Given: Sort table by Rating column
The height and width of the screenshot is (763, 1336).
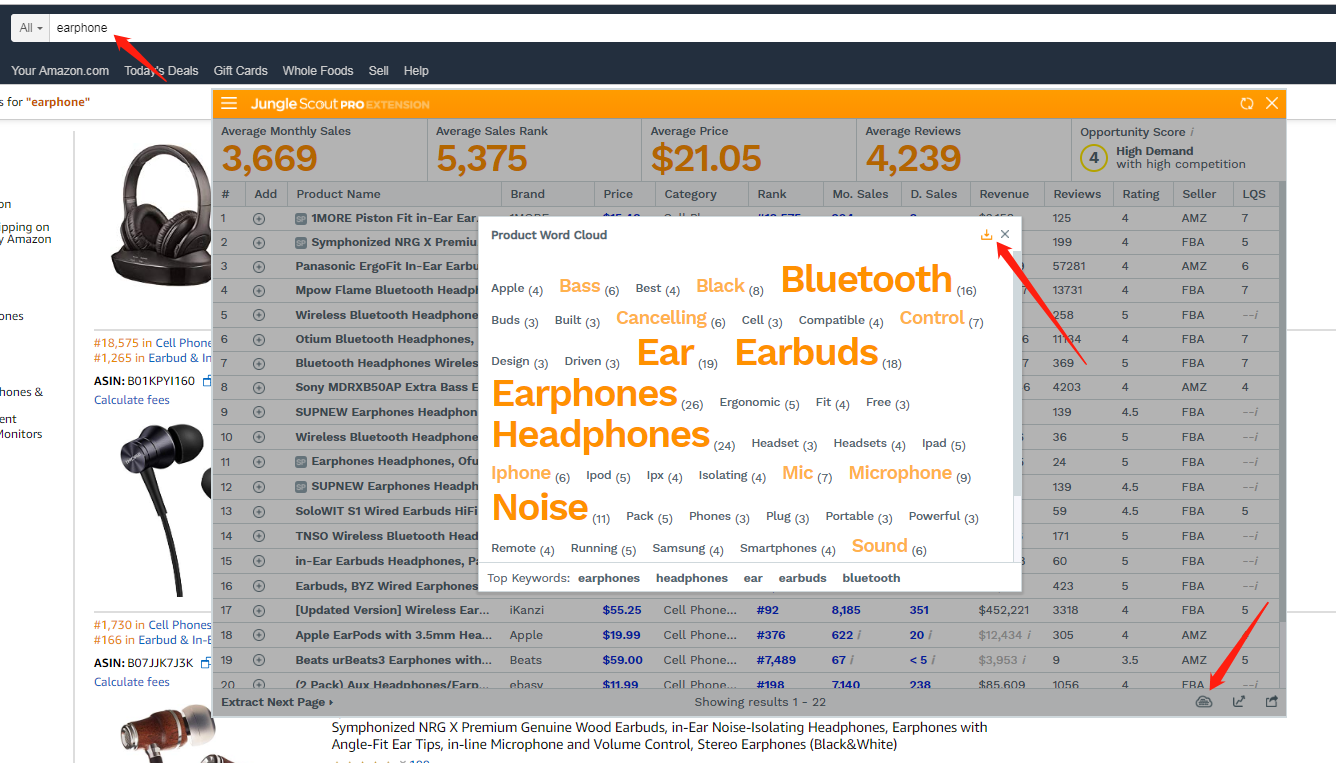Looking at the screenshot, I should tap(1141, 194).
